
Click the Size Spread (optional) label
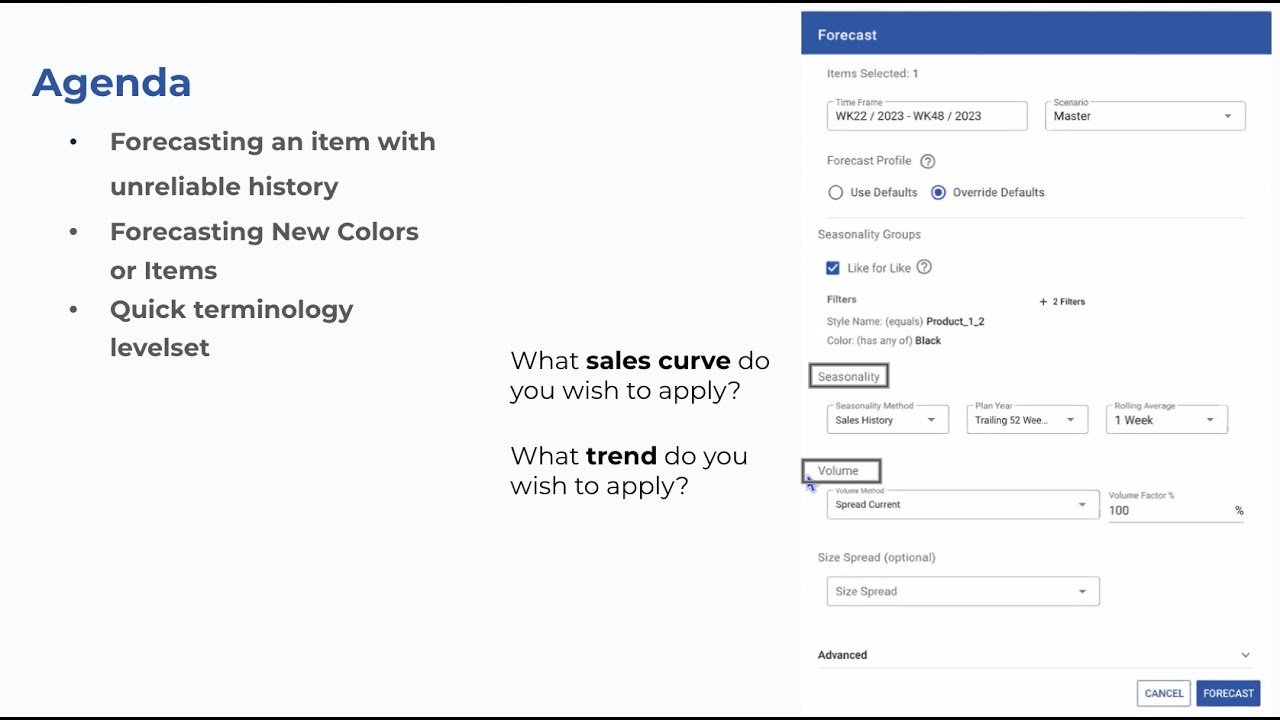pyautogui.click(x=877, y=557)
